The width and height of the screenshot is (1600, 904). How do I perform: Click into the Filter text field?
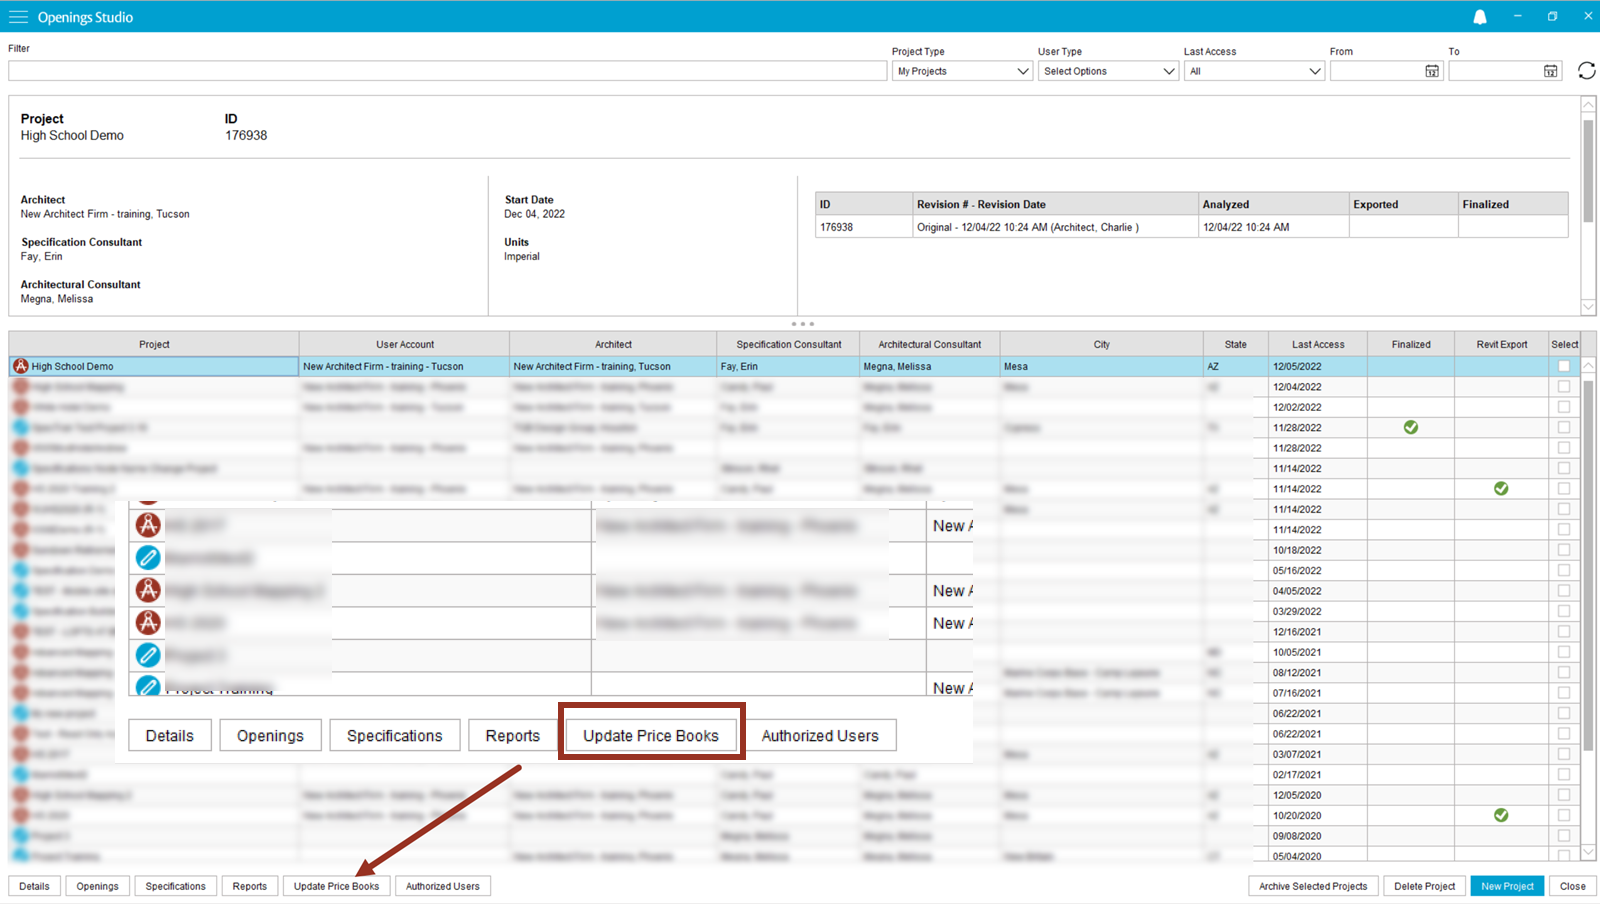click(447, 71)
